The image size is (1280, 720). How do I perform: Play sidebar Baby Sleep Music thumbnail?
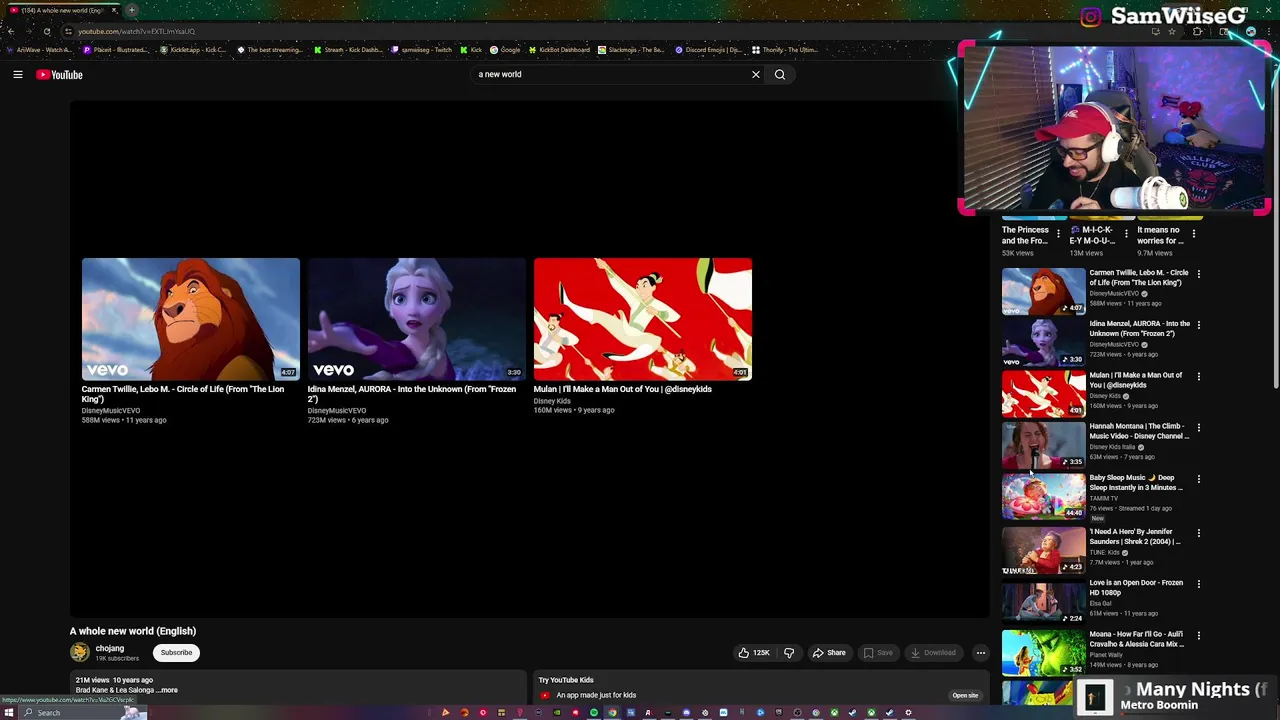pyautogui.click(x=1043, y=496)
